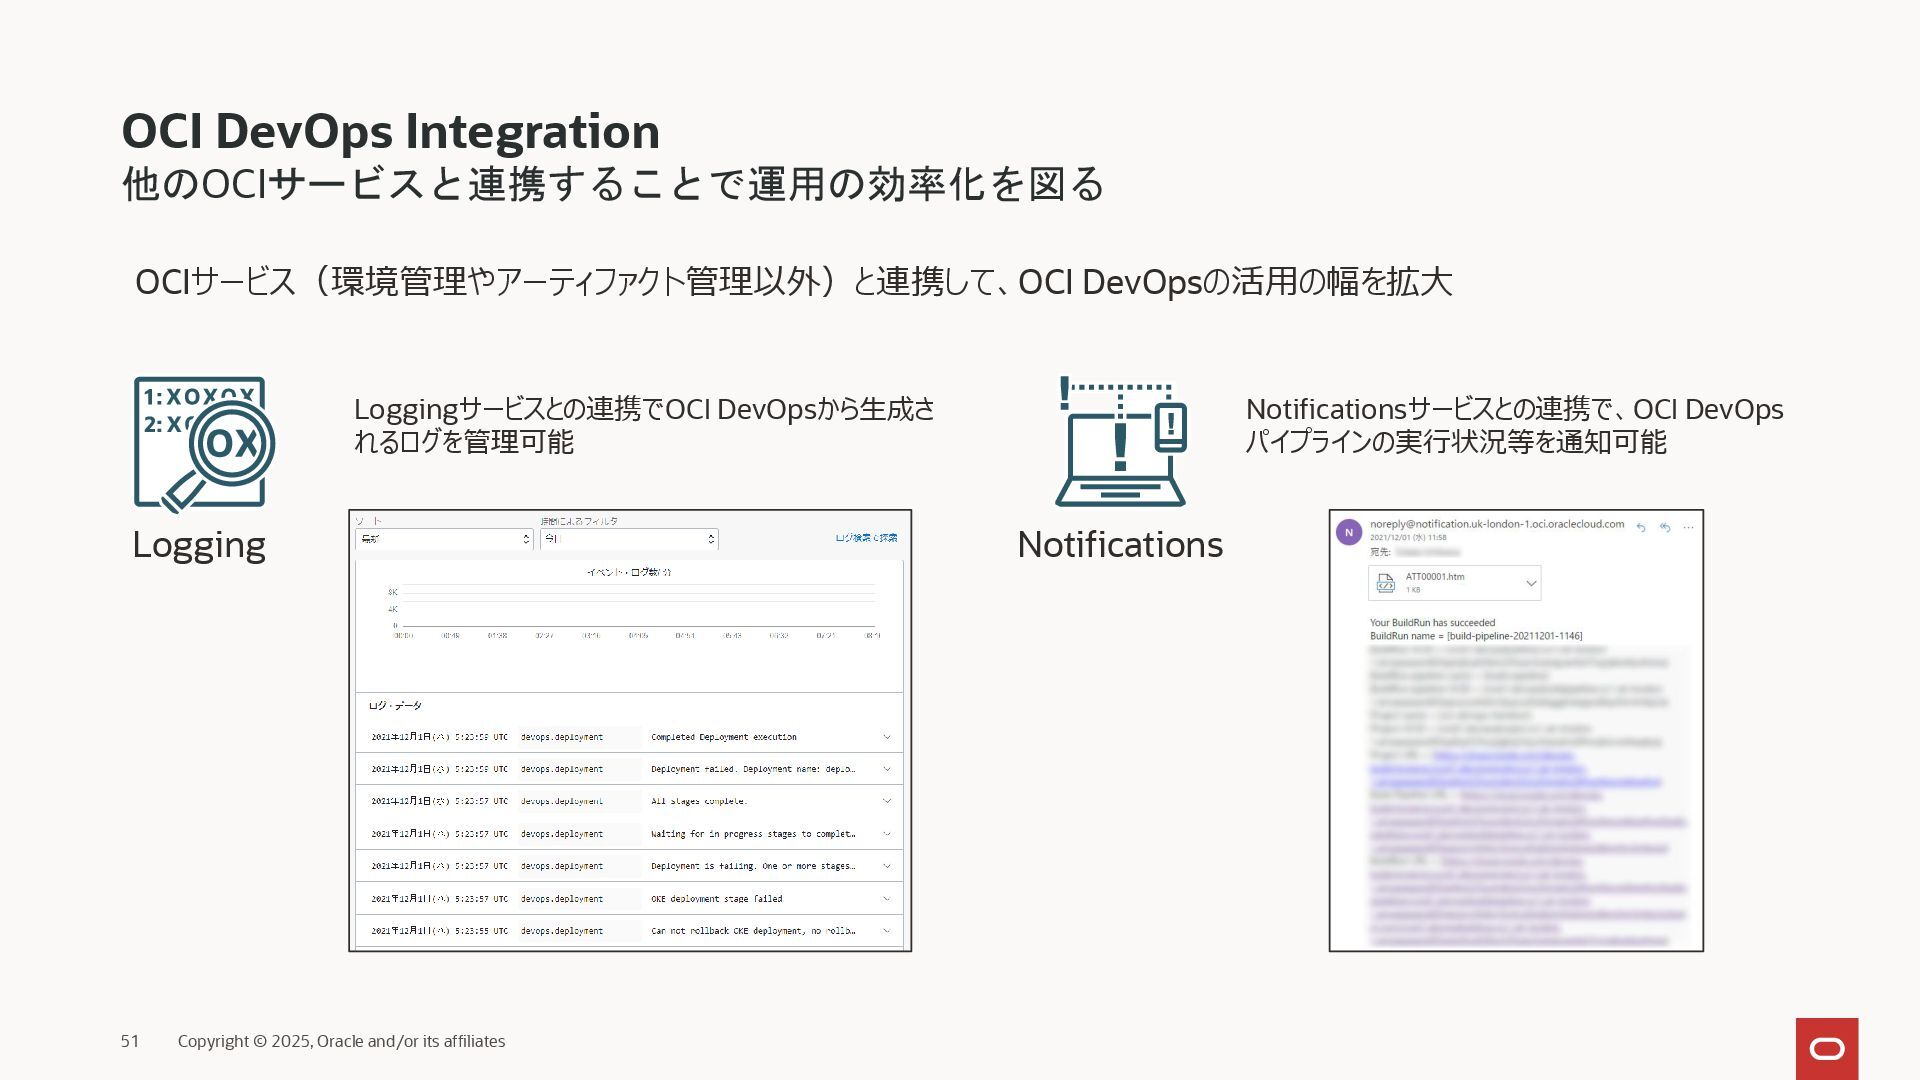Expand the ATT00001.htm attachment chevron
1920x1080 pixels.
coord(1530,583)
